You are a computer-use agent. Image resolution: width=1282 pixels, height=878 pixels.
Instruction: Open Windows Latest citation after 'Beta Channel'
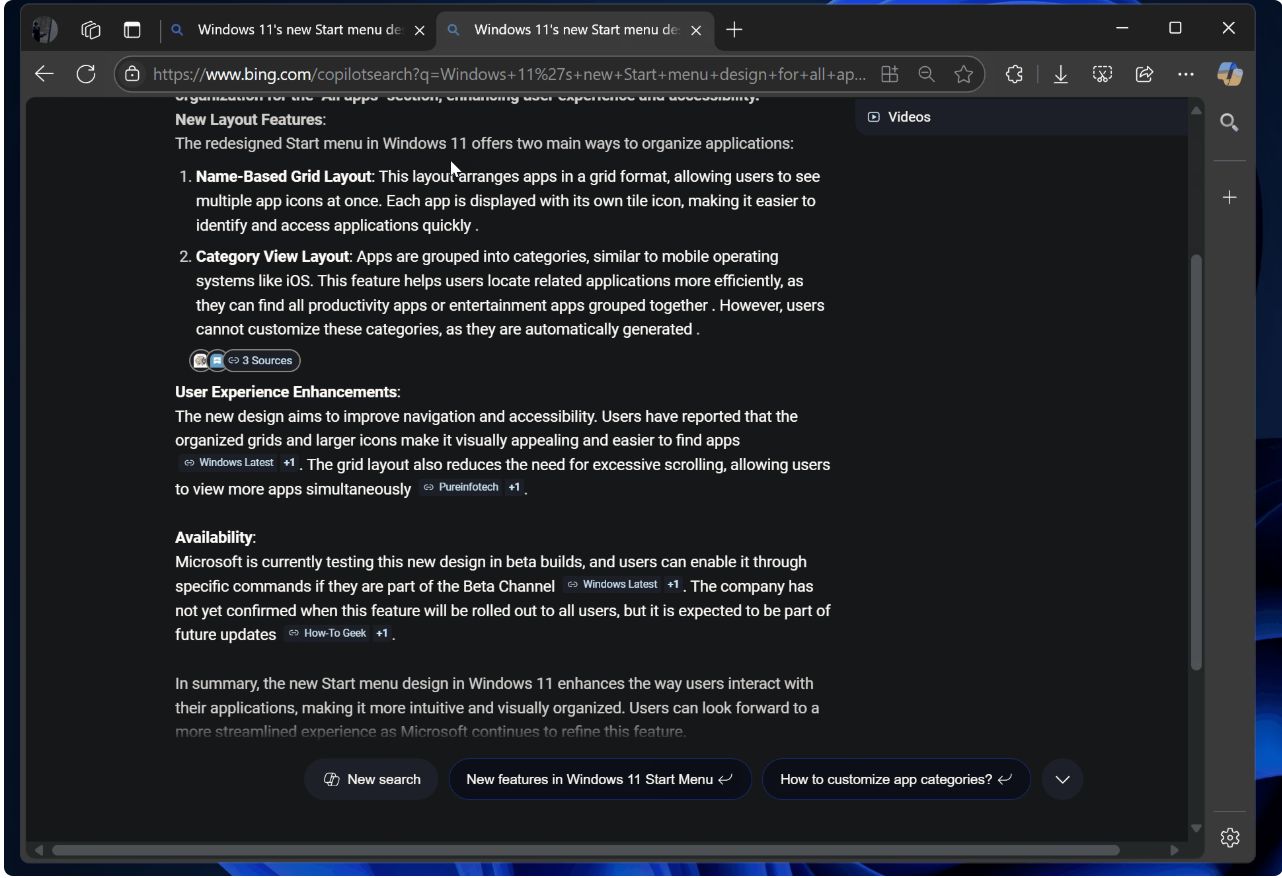(612, 585)
